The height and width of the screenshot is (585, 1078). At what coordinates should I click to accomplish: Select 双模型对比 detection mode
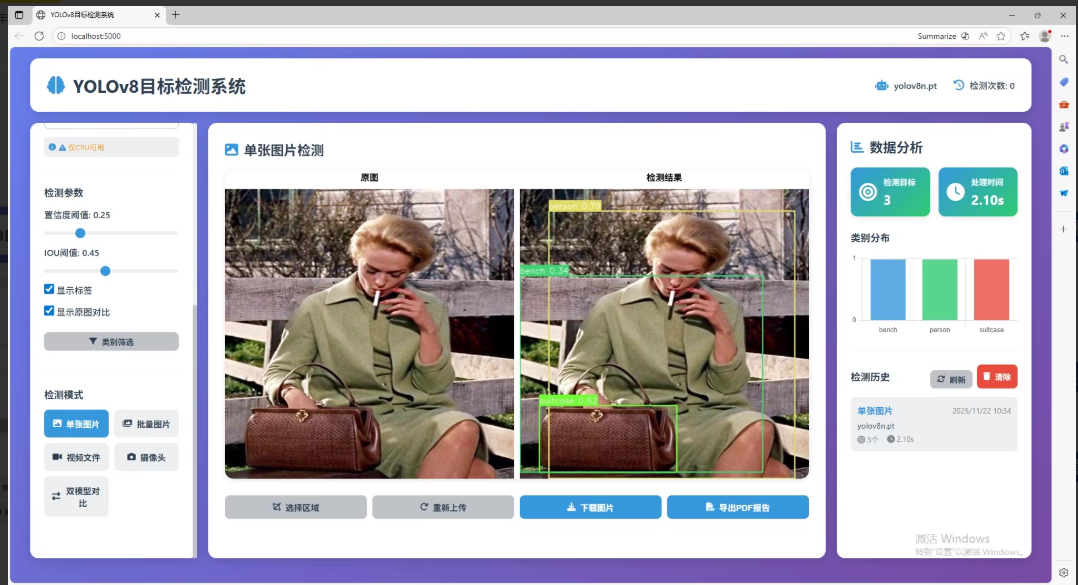pyautogui.click(x=76, y=496)
